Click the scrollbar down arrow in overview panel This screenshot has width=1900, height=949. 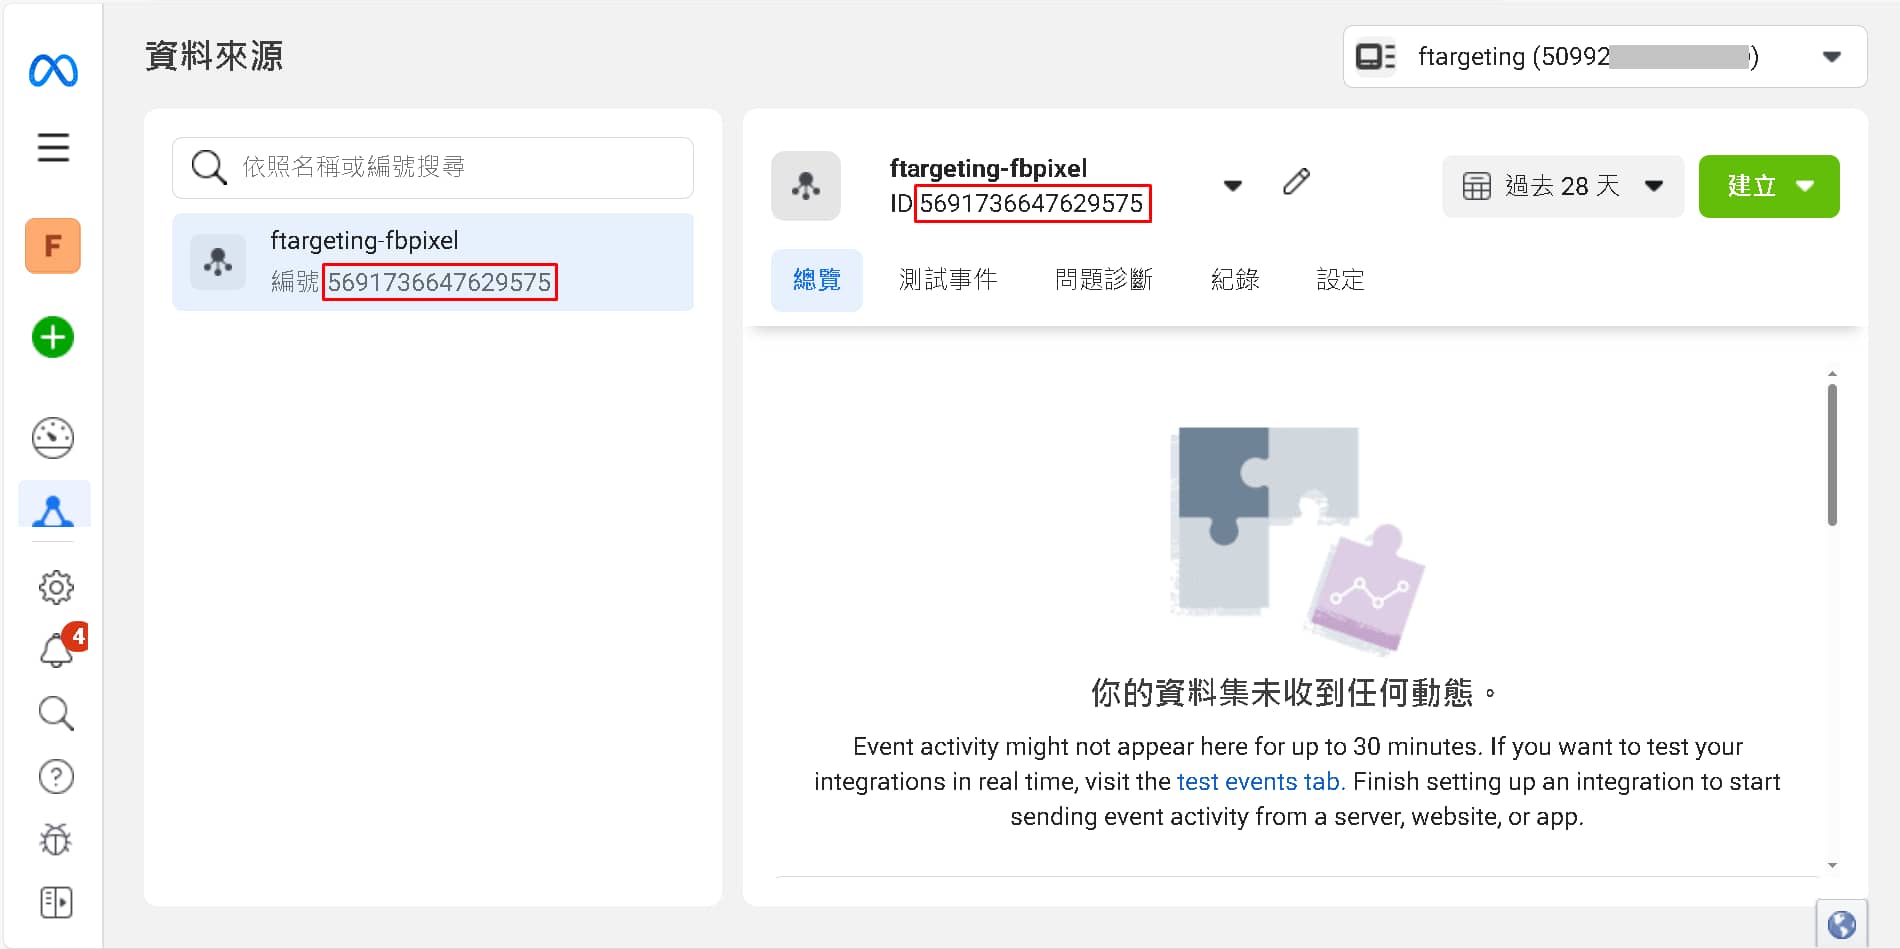[1832, 865]
